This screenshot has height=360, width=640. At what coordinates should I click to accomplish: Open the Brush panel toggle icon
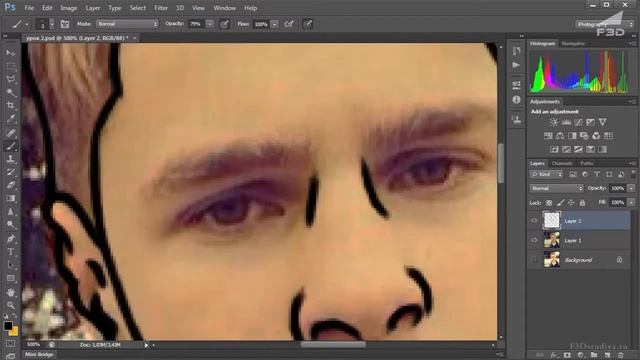pyautogui.click(x=64, y=24)
